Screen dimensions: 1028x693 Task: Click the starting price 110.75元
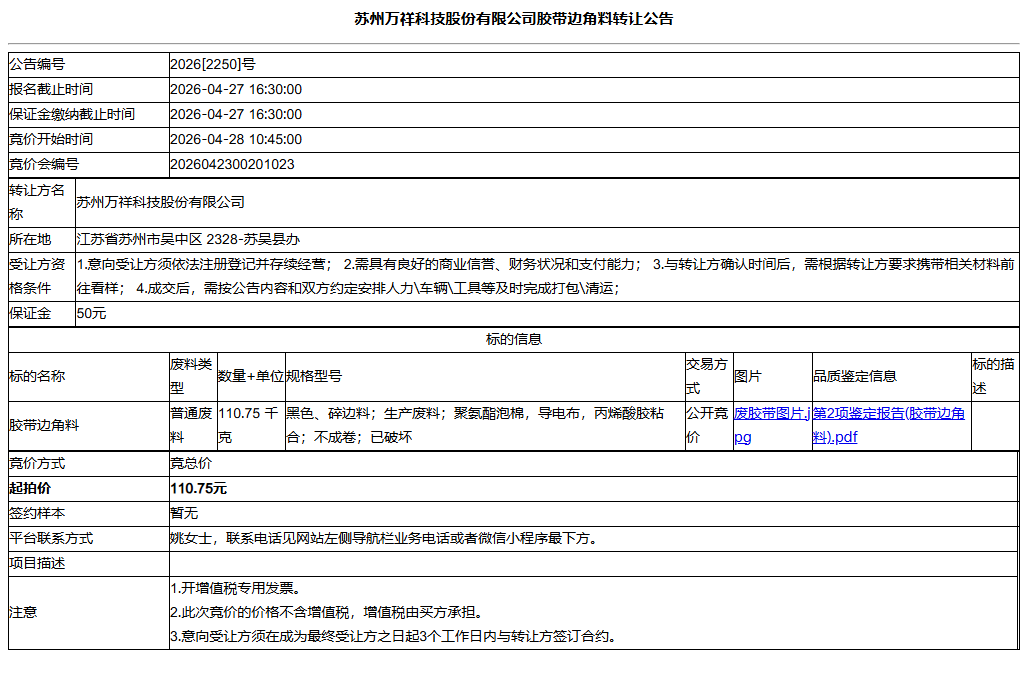[x=198, y=488]
